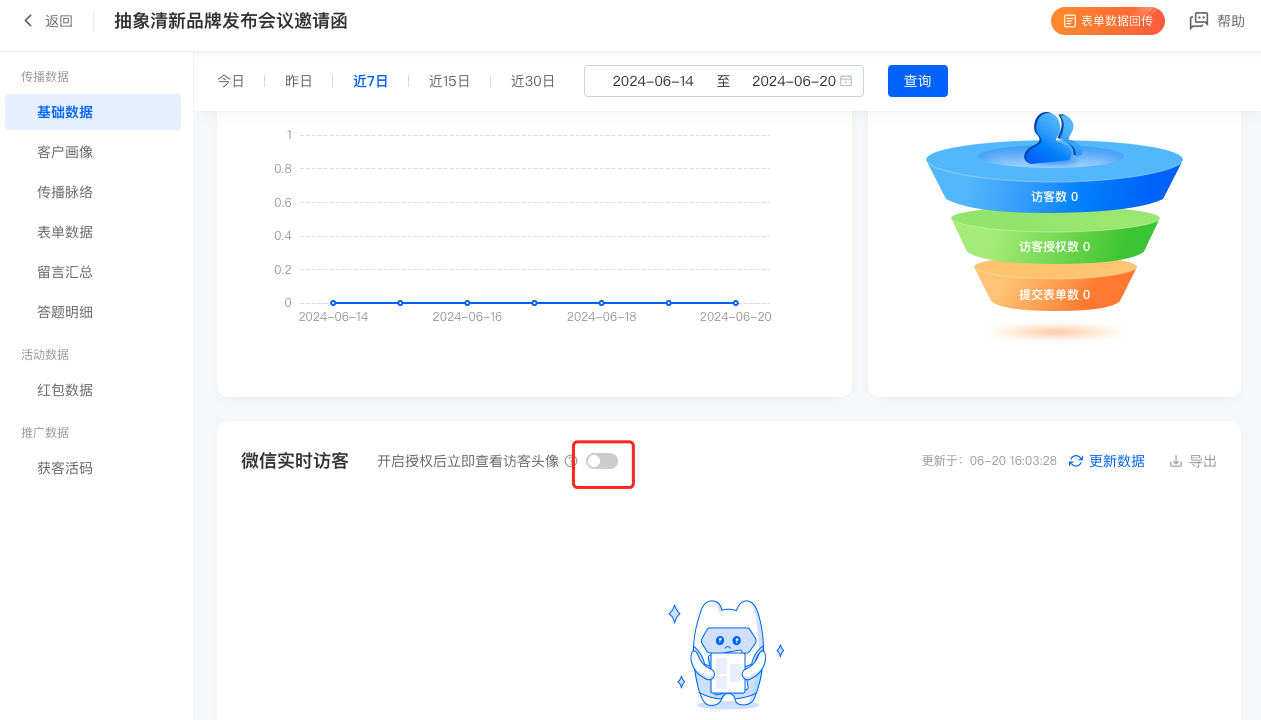Click the 推广数据 sidebar section label
The height and width of the screenshot is (720, 1261).
click(x=45, y=432)
